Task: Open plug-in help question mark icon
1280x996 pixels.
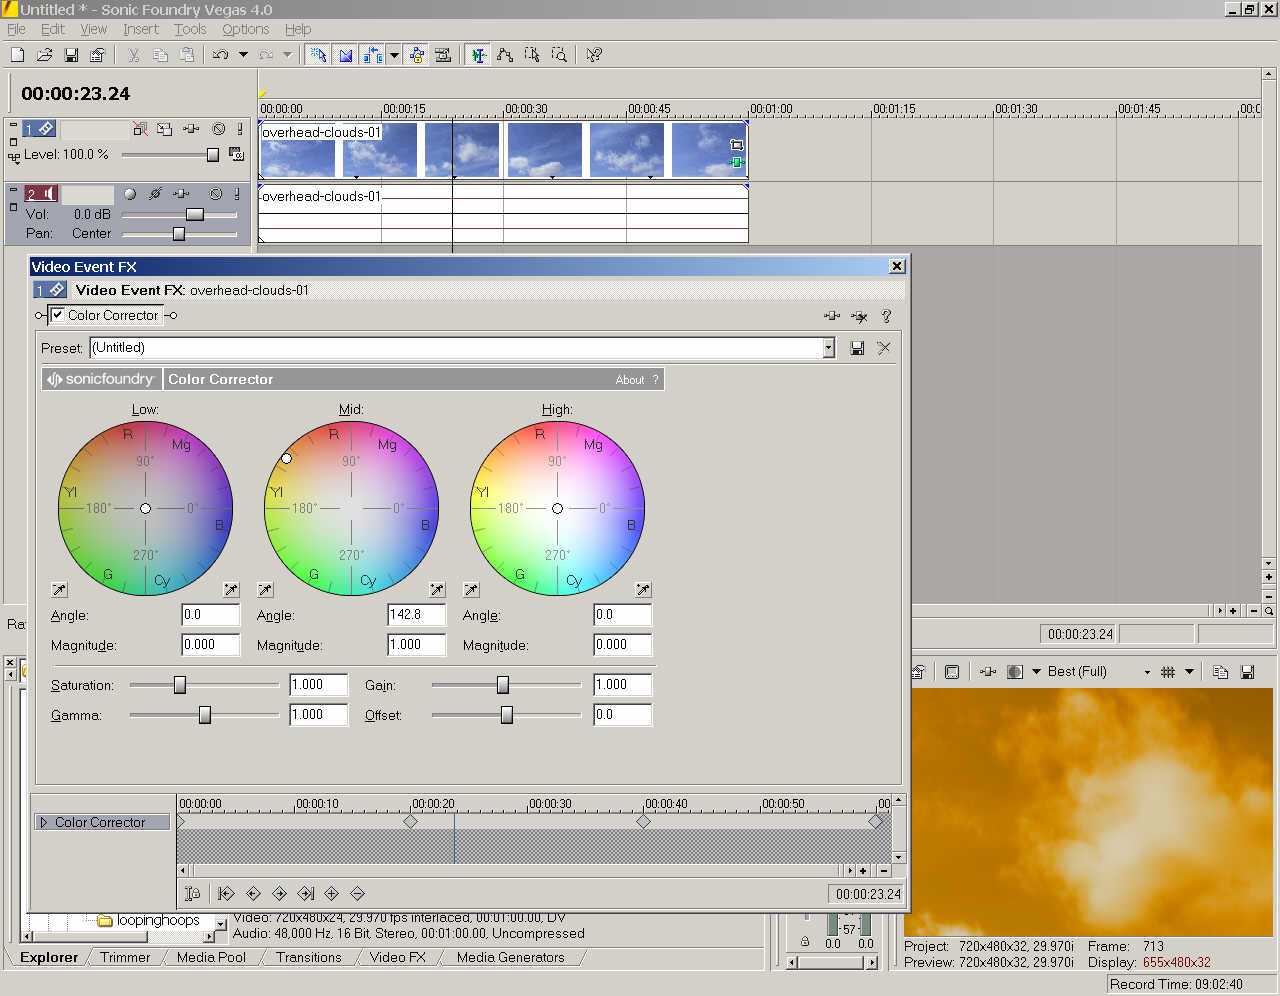Action: point(886,316)
